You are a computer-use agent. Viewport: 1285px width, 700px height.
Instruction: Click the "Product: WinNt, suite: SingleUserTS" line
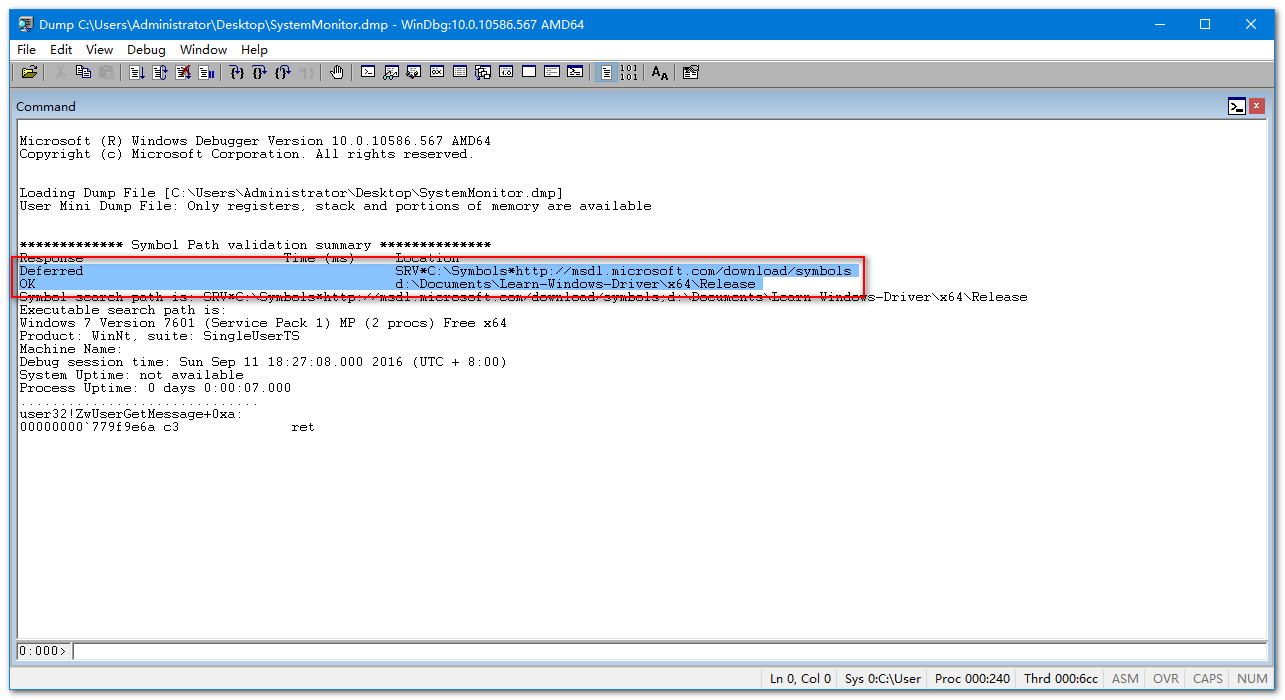[x=159, y=336]
